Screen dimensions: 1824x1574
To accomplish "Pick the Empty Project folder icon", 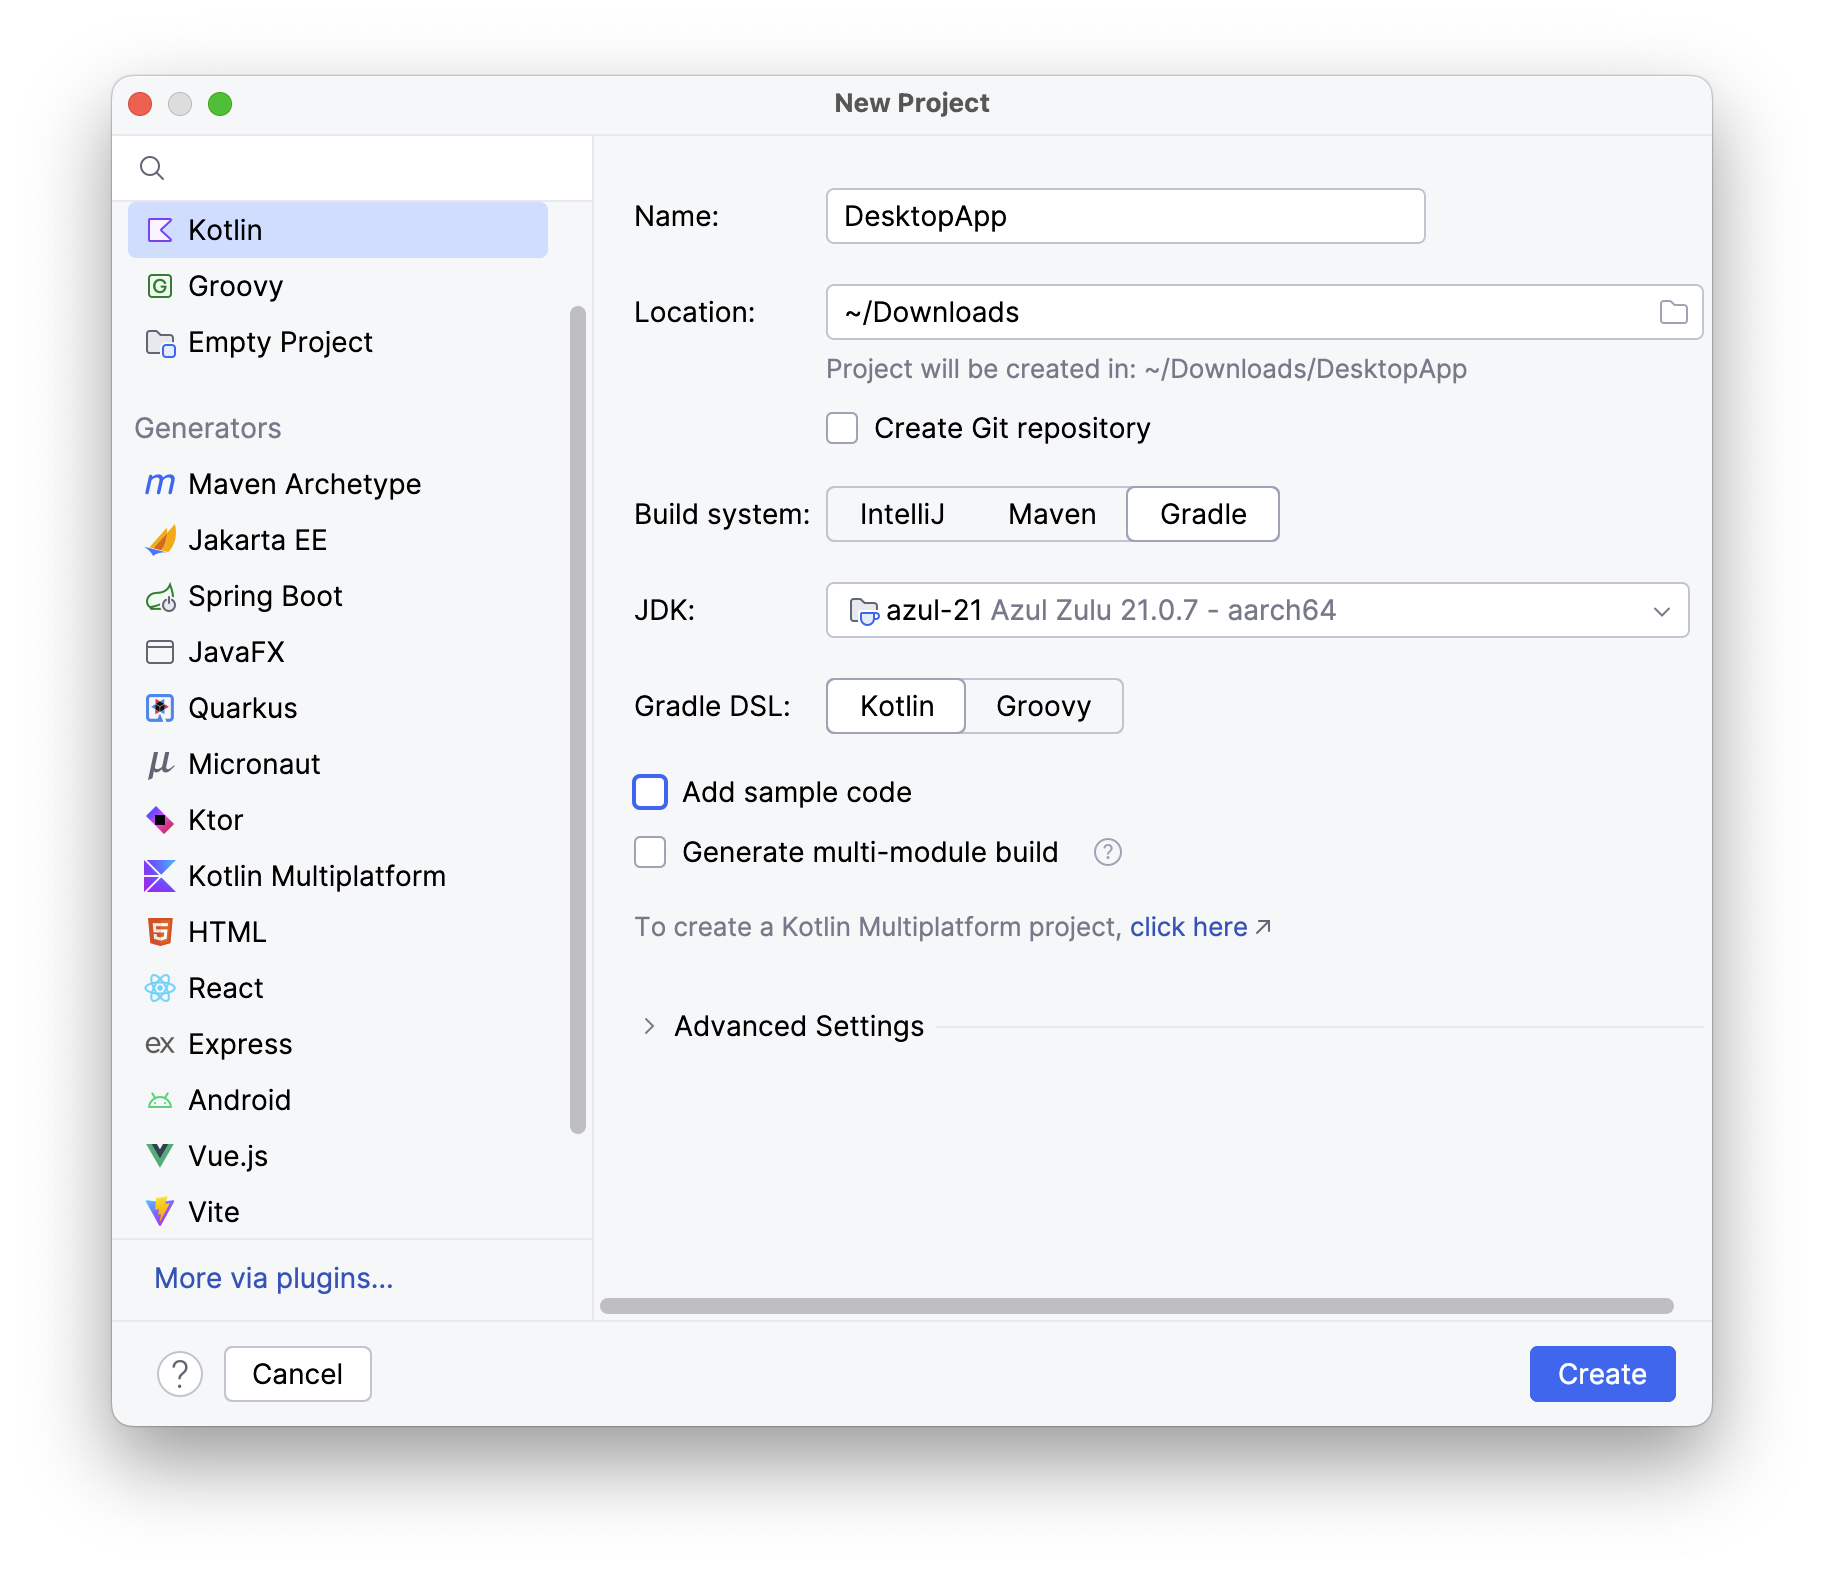I will 160,342.
